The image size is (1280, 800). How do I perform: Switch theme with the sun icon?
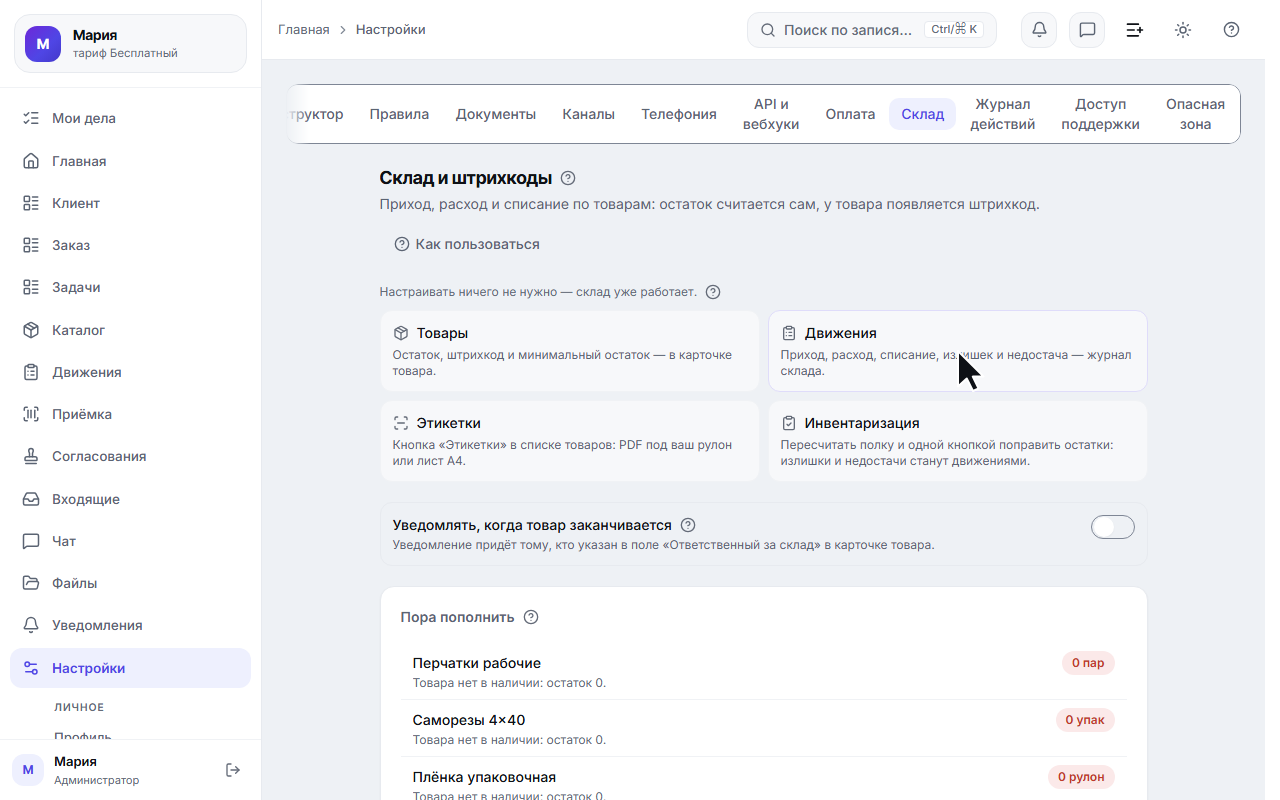click(1183, 30)
